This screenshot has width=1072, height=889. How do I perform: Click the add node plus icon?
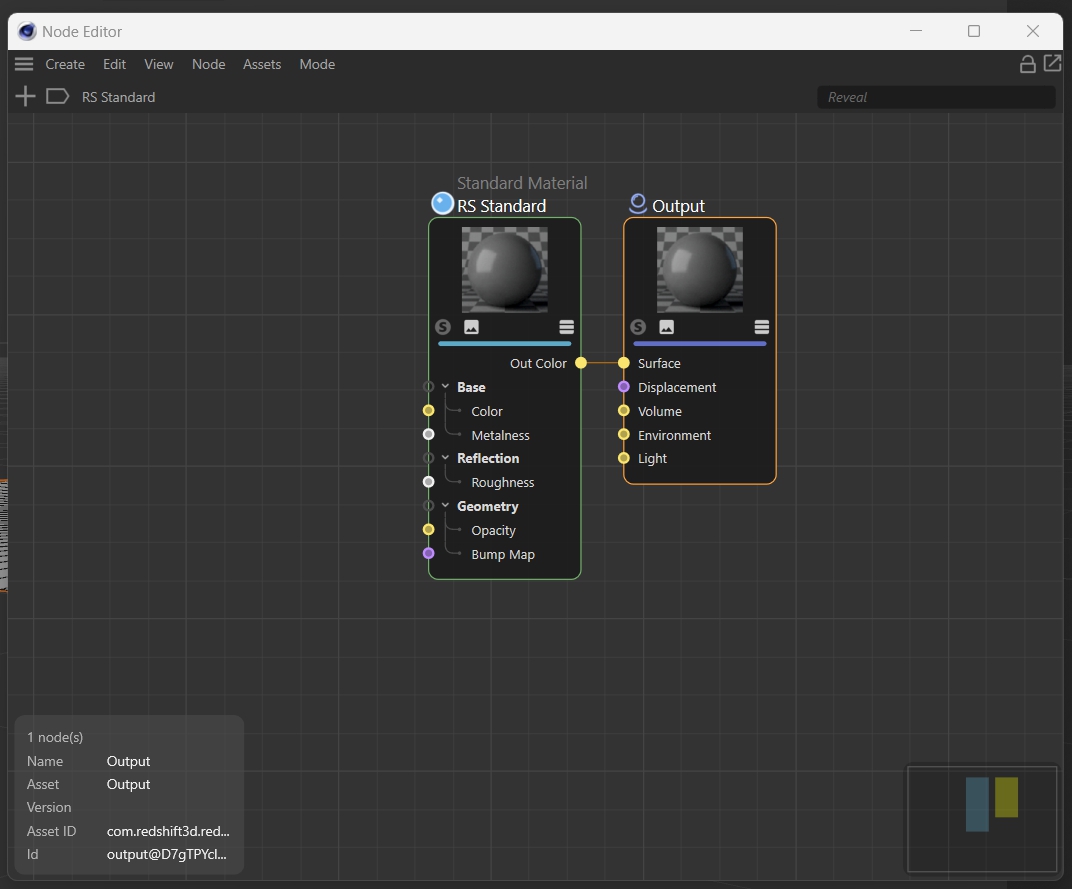point(25,96)
